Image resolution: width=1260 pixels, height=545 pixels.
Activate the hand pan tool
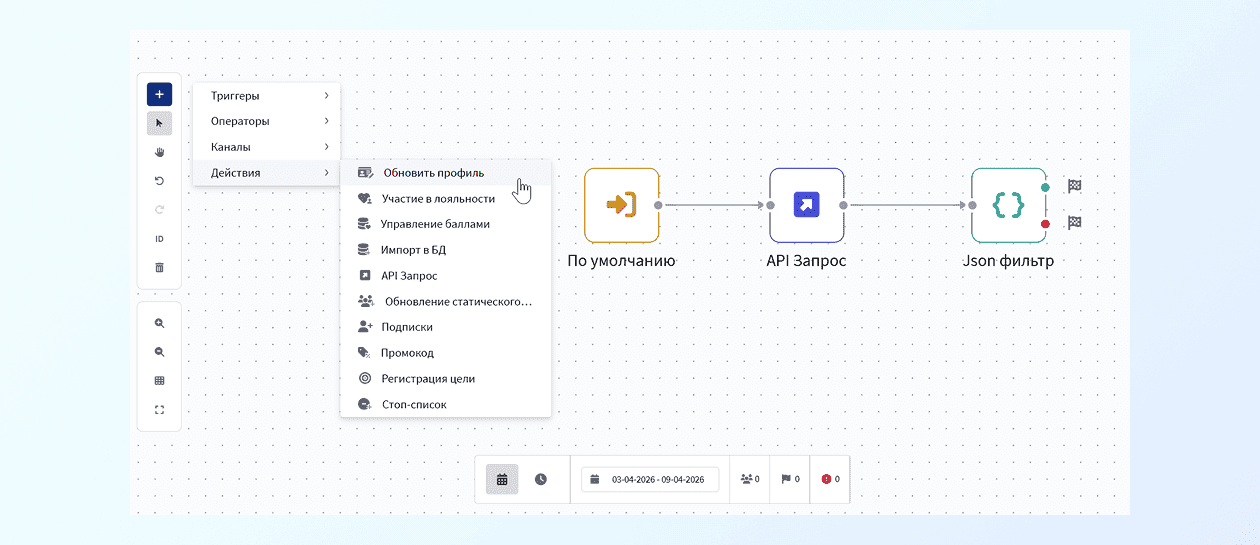click(x=159, y=152)
